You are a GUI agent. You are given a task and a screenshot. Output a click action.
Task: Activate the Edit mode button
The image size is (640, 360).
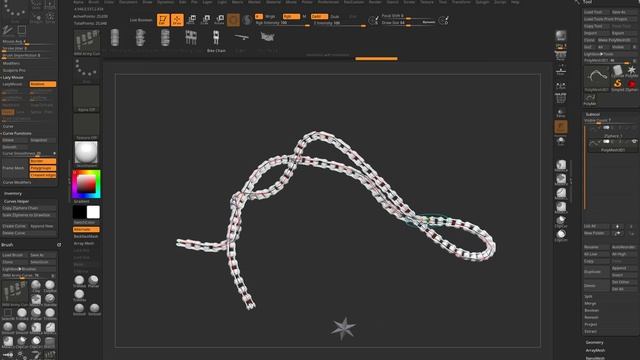(163, 20)
